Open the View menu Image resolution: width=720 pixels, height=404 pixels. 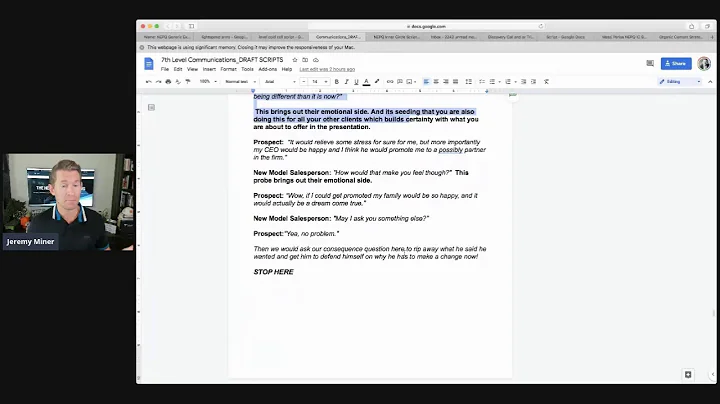pyautogui.click(x=192, y=69)
